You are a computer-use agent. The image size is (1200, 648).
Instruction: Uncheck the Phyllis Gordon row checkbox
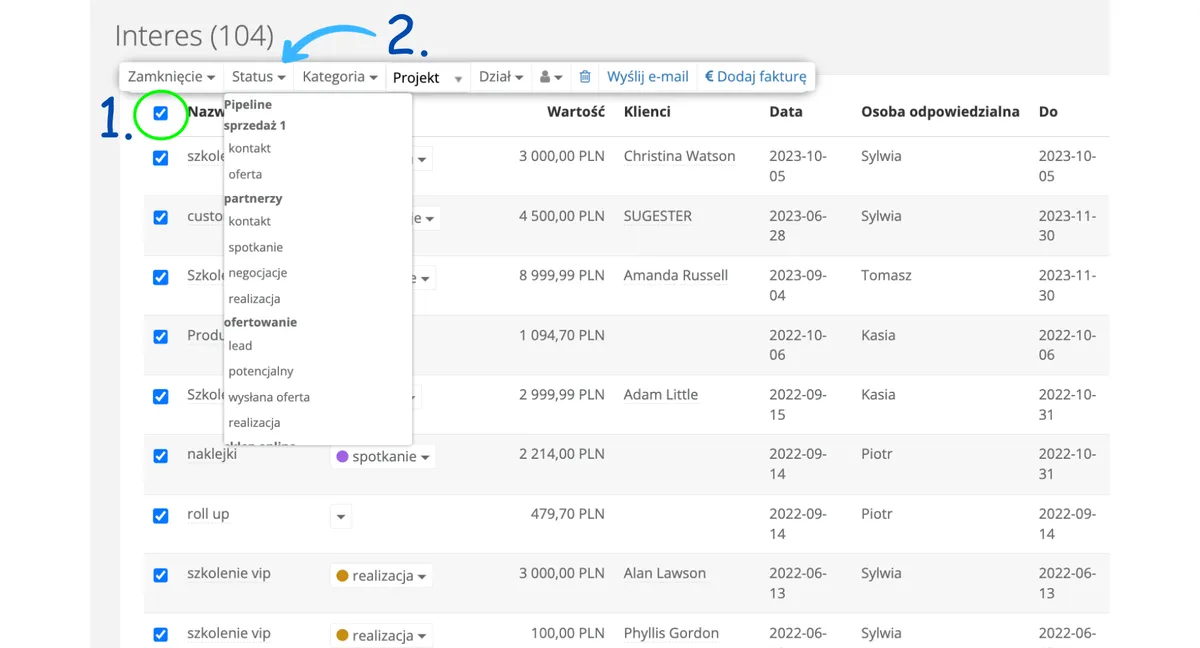pos(160,635)
